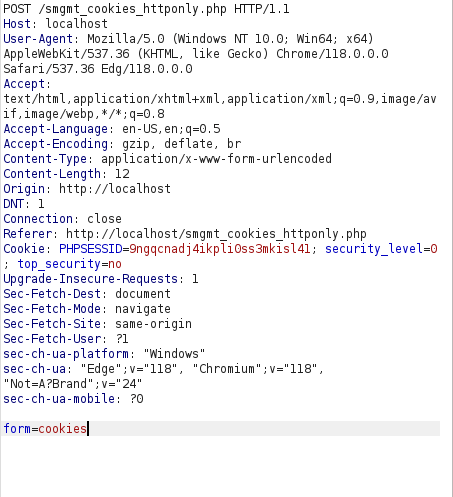Click the 'Accept:' header name
The width and height of the screenshot is (453, 497).
pos(27,84)
